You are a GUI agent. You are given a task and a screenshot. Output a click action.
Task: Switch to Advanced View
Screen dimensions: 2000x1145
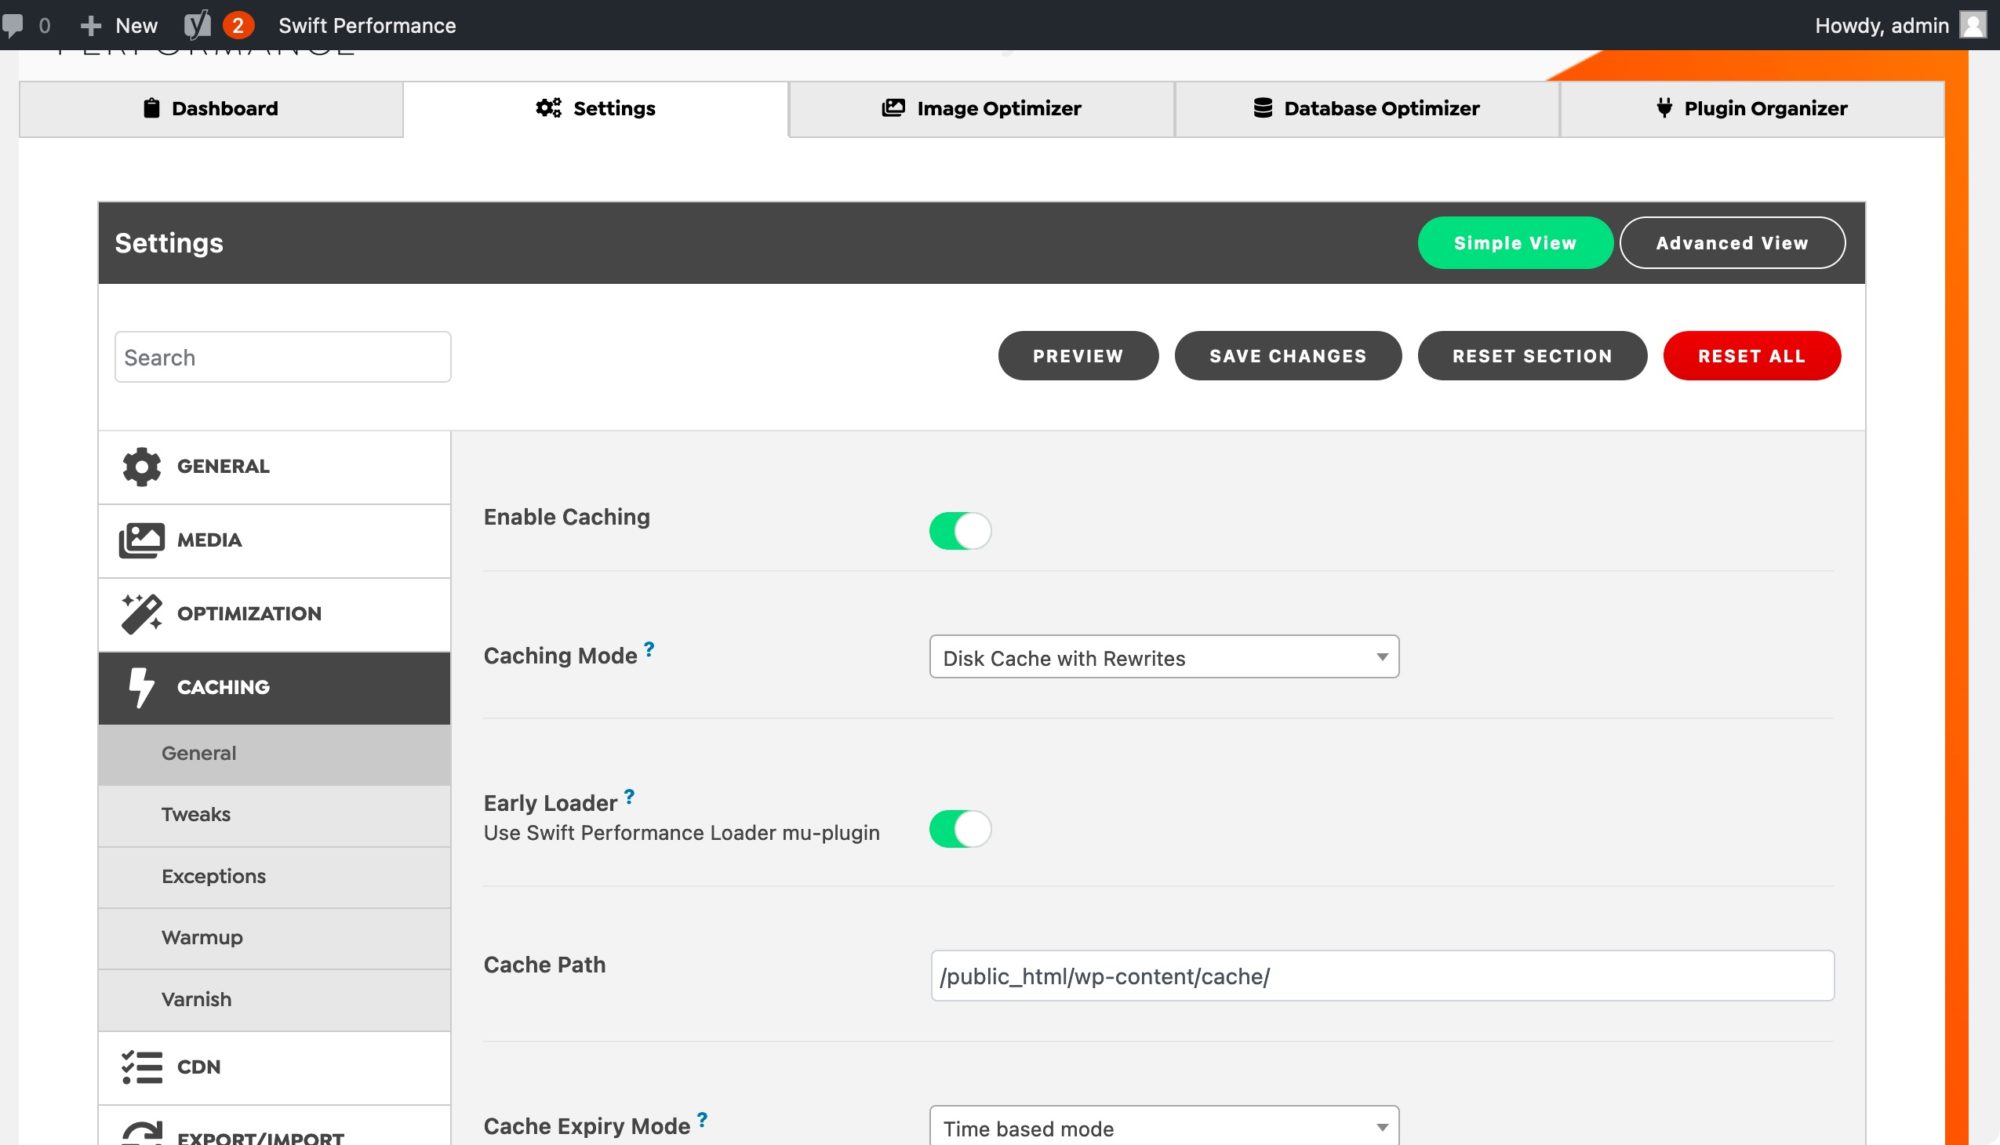[x=1732, y=243]
